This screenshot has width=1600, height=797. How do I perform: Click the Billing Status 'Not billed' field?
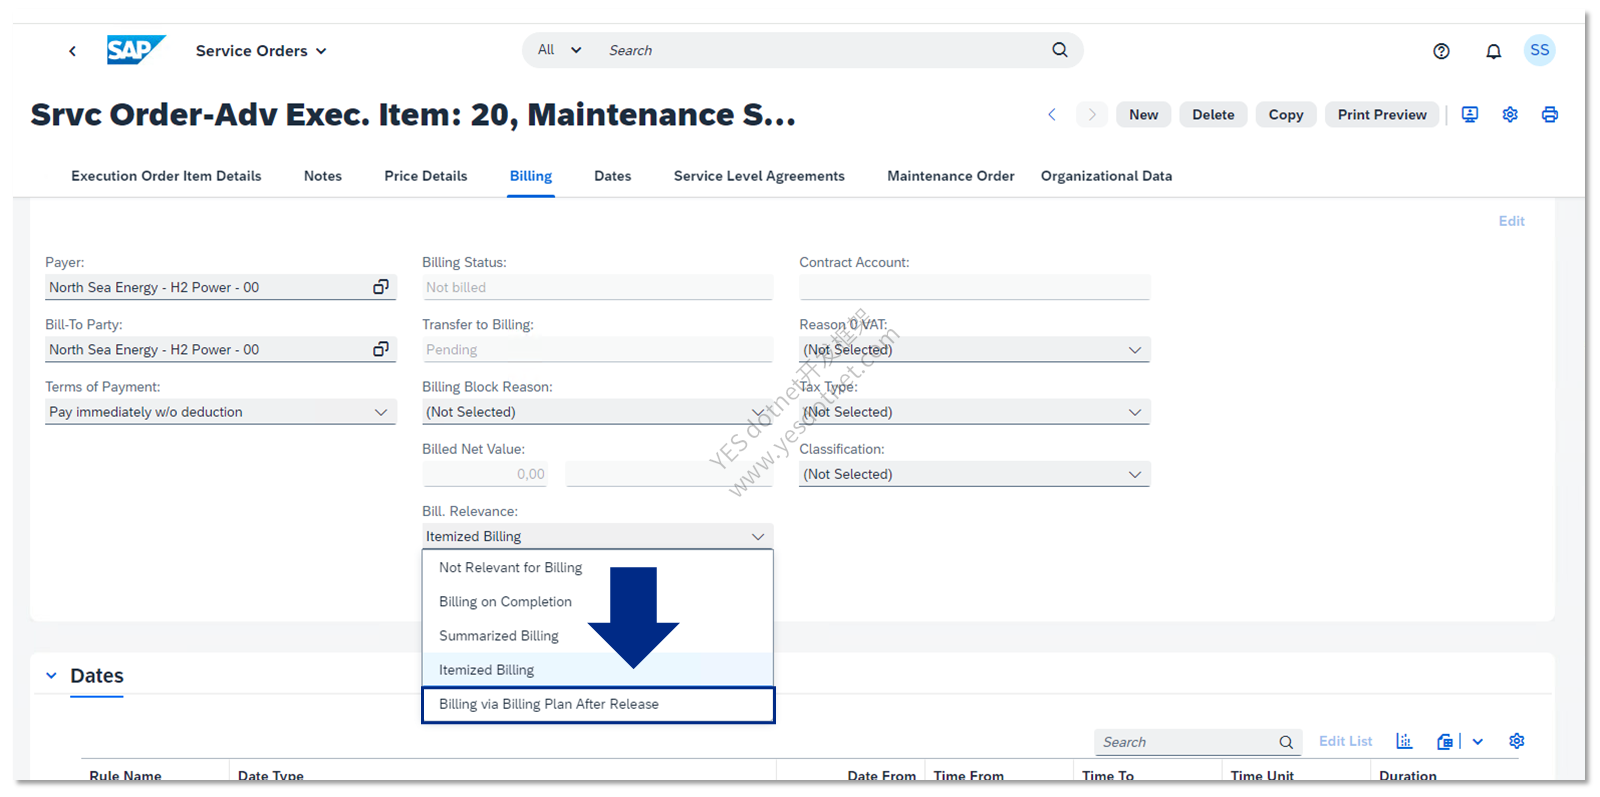pyautogui.click(x=597, y=287)
